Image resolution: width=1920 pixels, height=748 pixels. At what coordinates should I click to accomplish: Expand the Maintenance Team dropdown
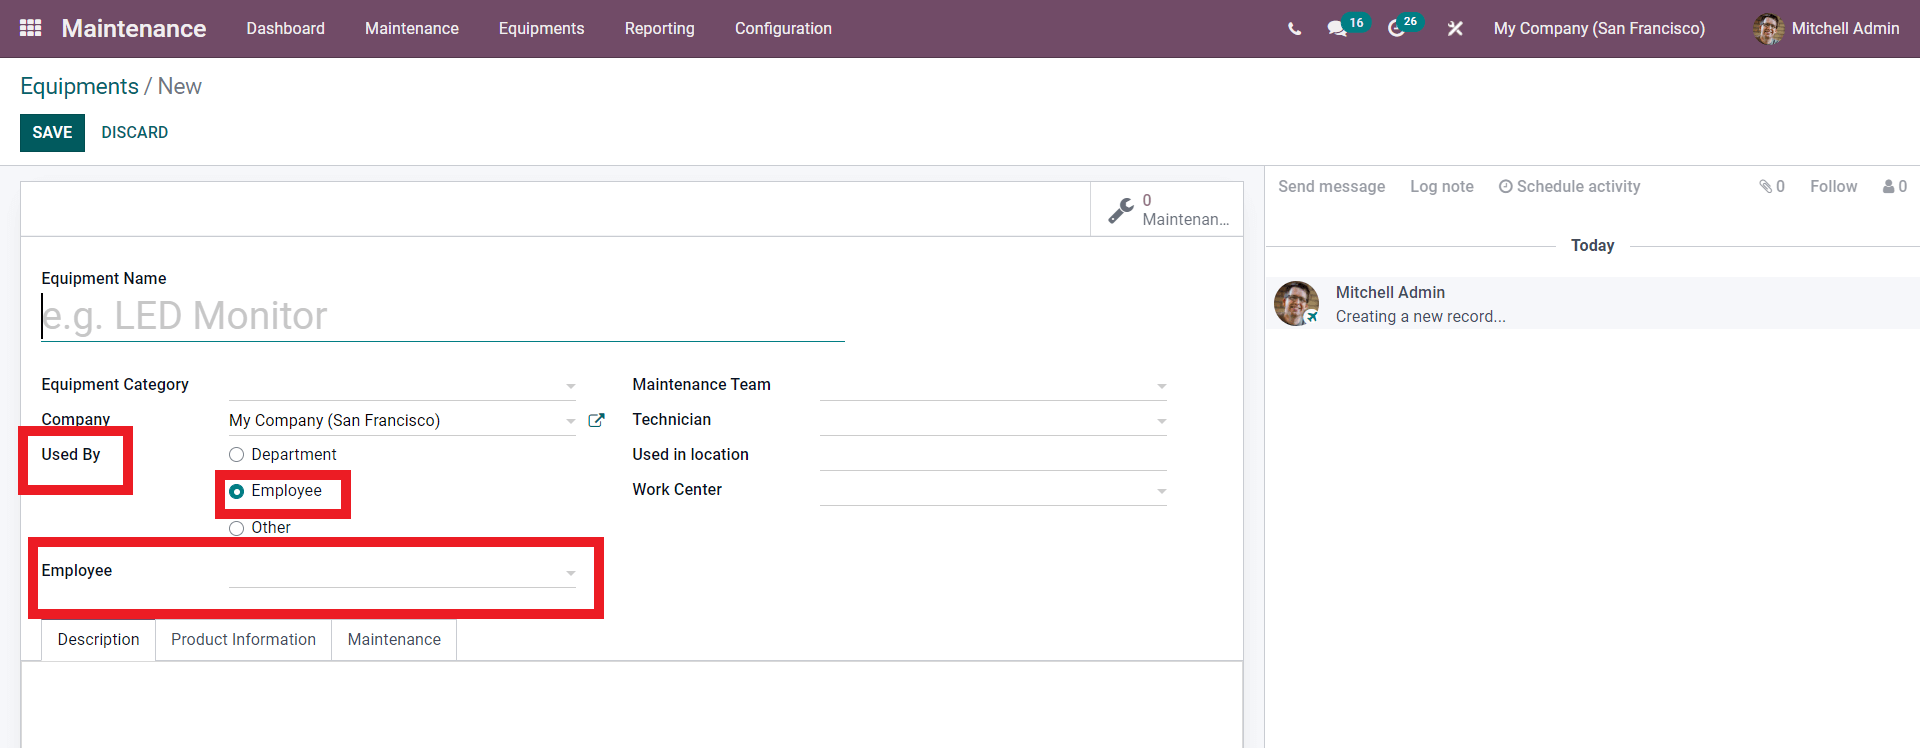click(x=1161, y=386)
